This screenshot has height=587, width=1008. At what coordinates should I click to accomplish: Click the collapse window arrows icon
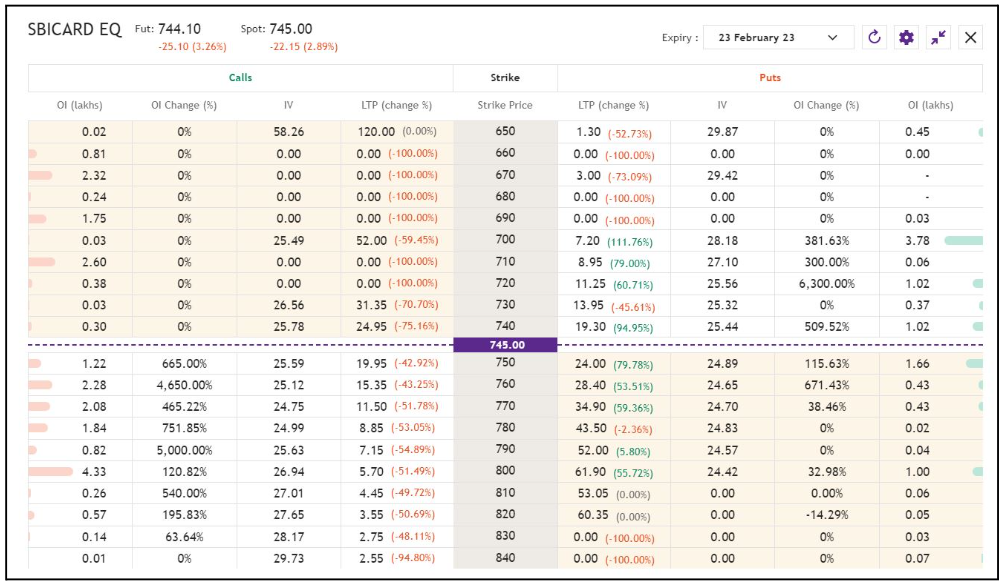click(x=938, y=38)
